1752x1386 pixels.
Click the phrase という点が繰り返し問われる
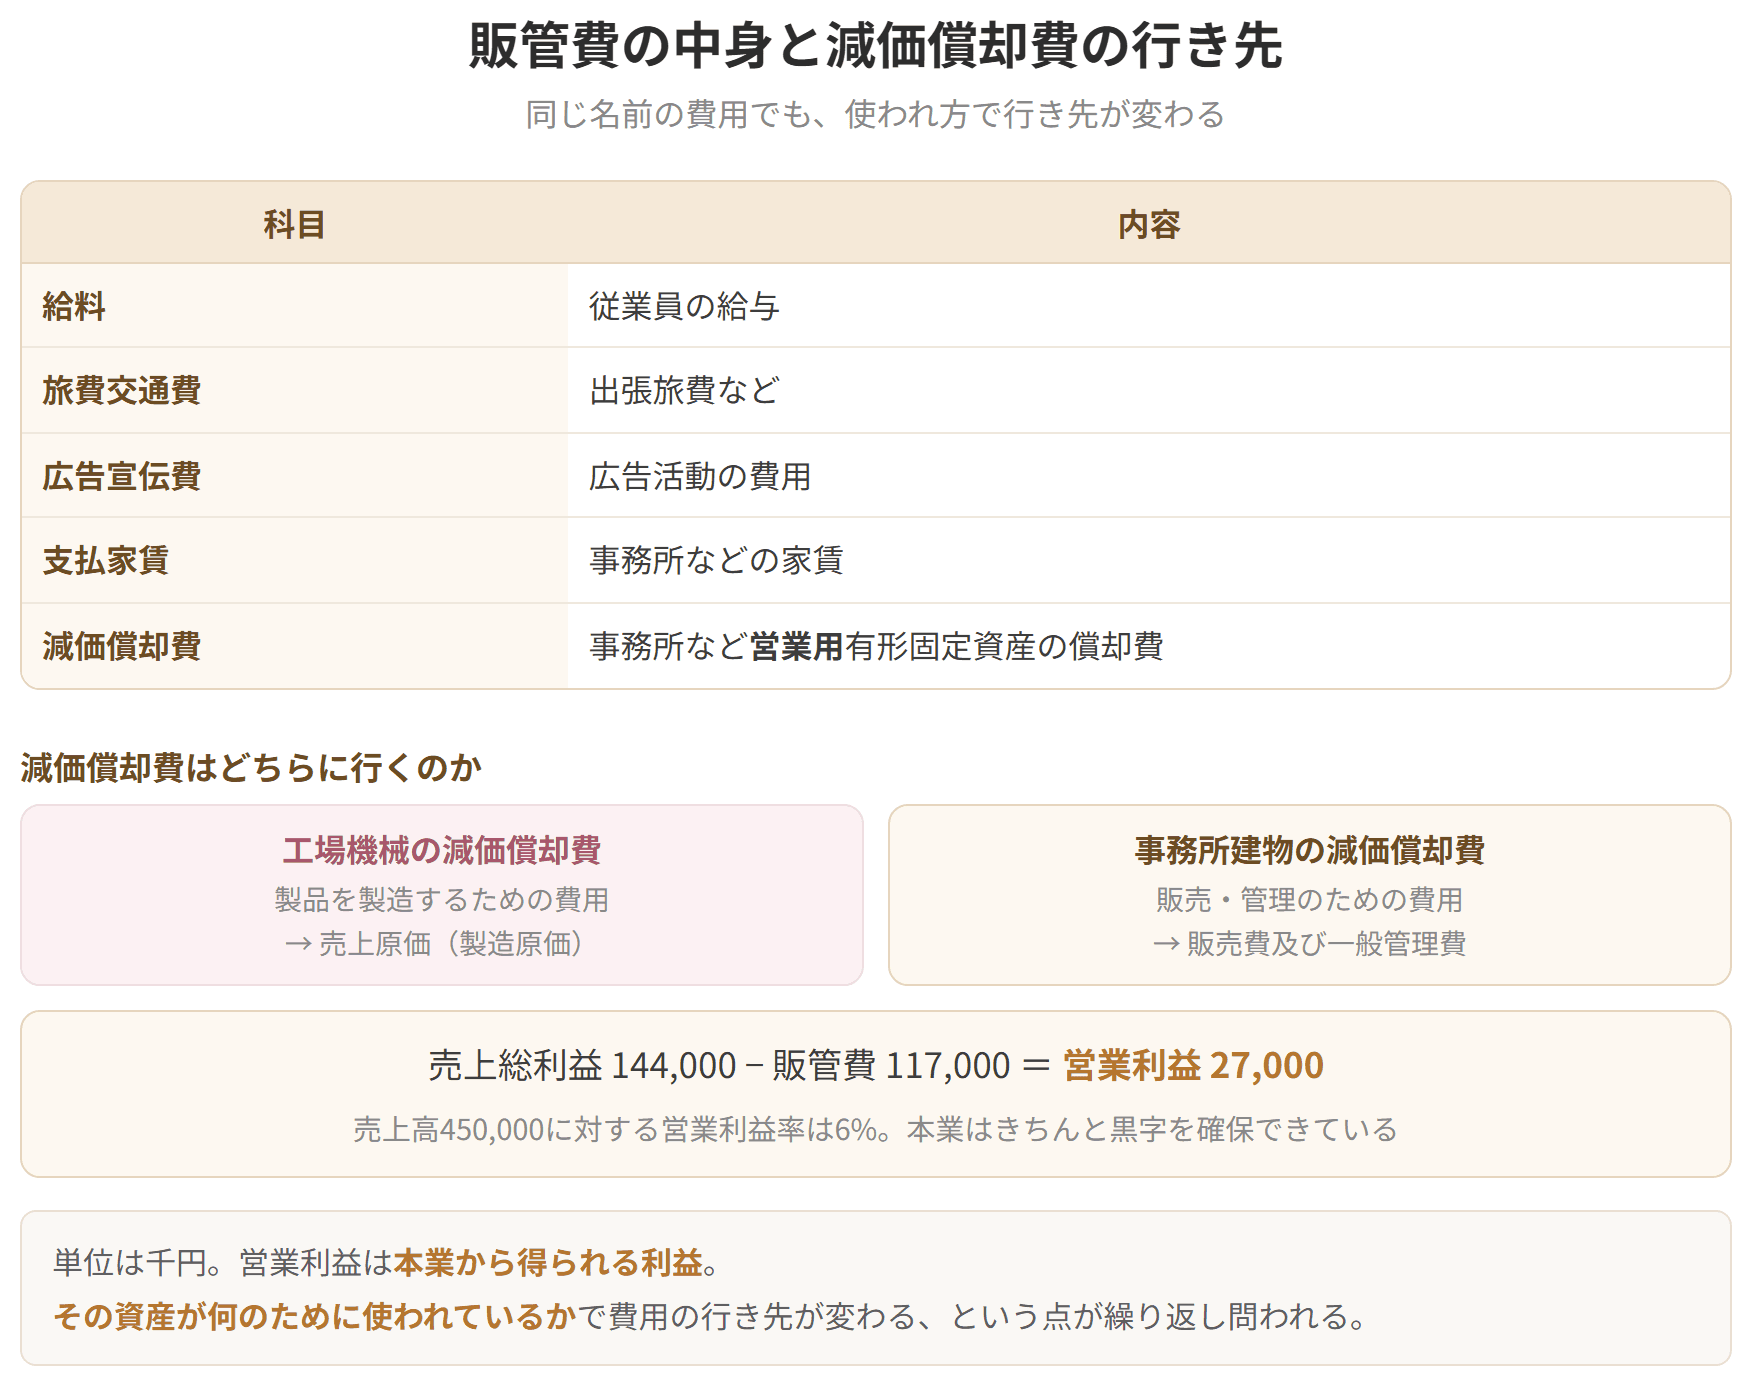[x=1148, y=1317]
